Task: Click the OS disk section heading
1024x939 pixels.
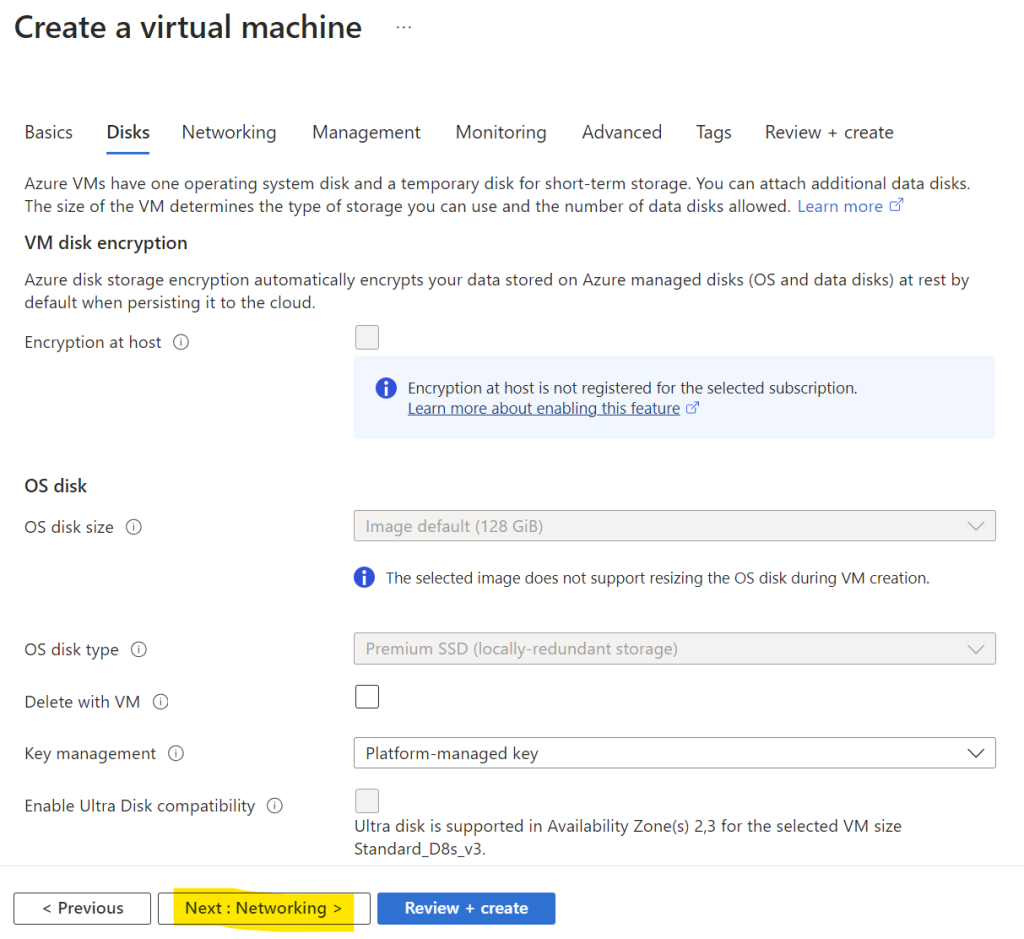Action: (56, 486)
